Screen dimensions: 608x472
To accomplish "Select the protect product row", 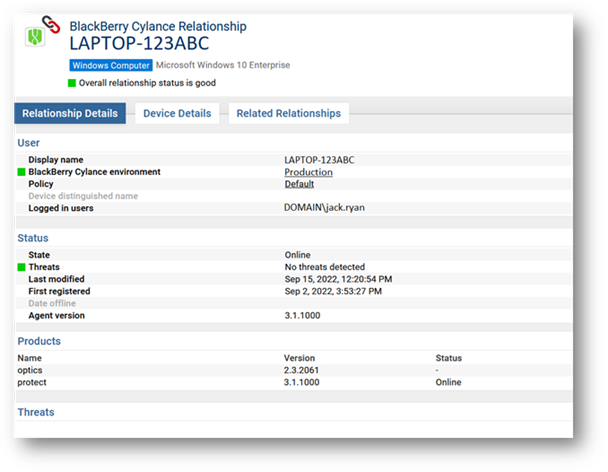I will point(32,381).
